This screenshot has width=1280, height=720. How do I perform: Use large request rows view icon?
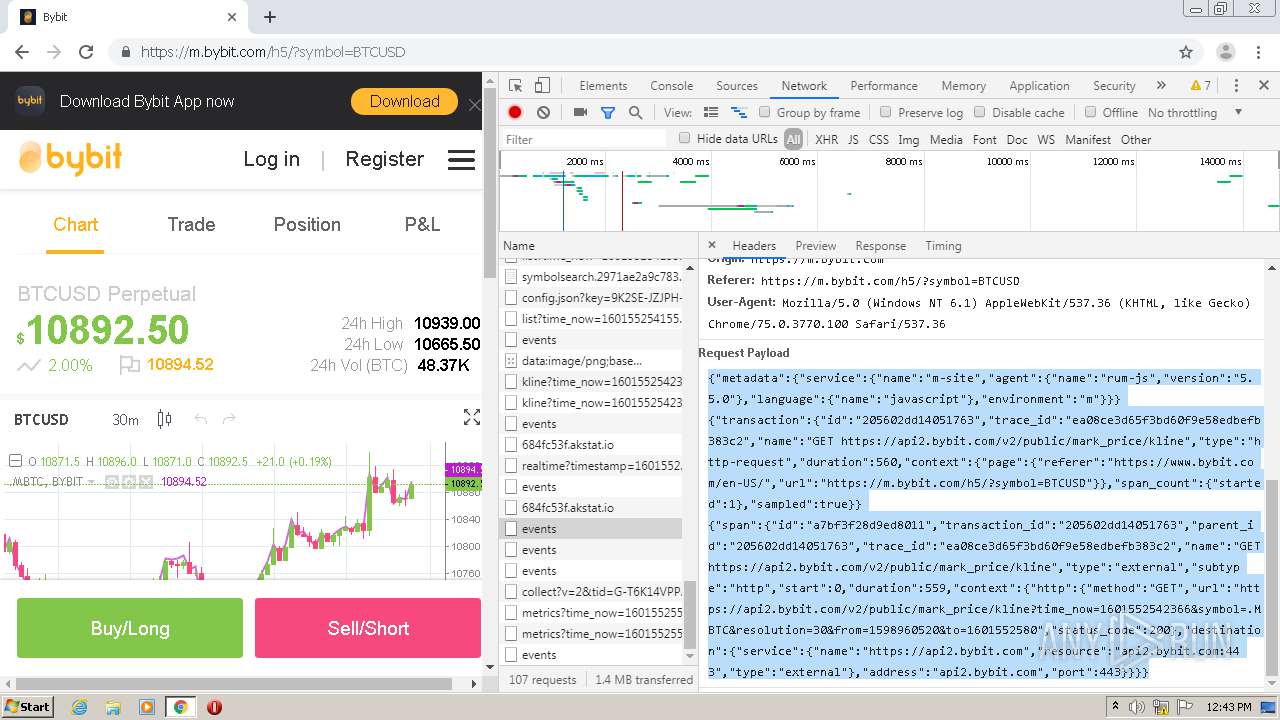tap(711, 113)
